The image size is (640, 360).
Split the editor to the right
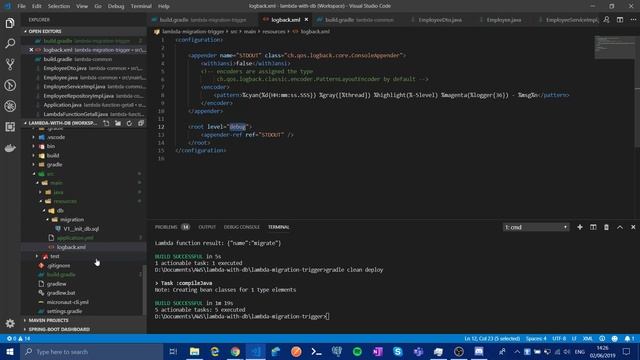(x=620, y=20)
